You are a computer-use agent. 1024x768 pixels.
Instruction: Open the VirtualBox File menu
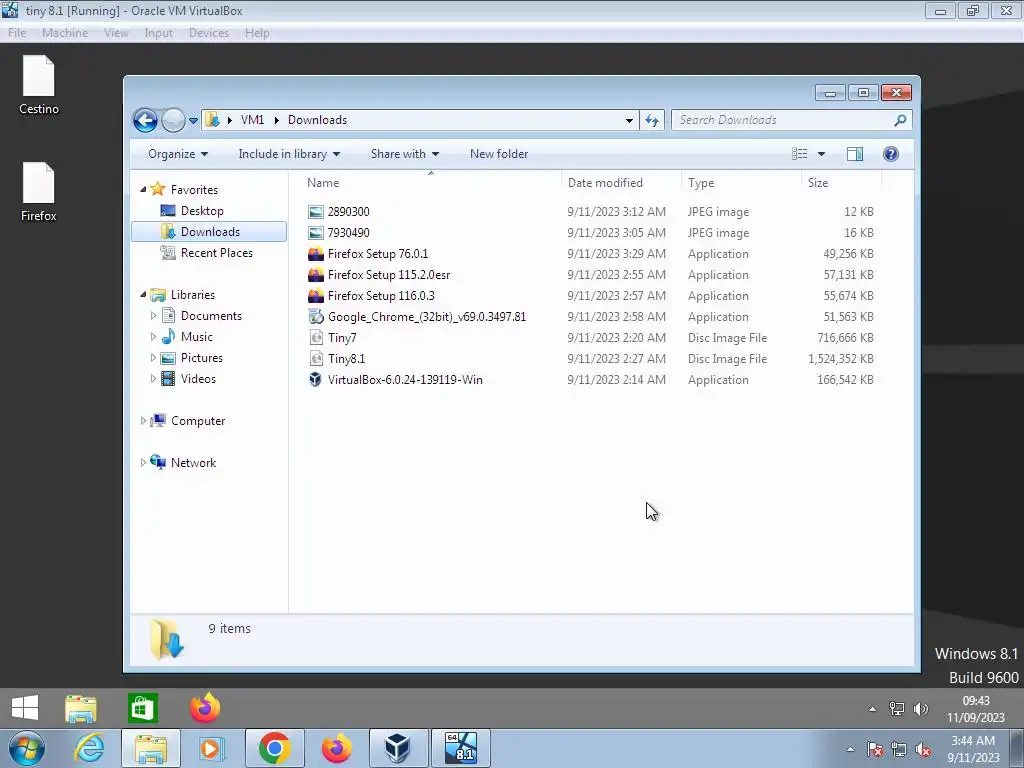(x=17, y=33)
